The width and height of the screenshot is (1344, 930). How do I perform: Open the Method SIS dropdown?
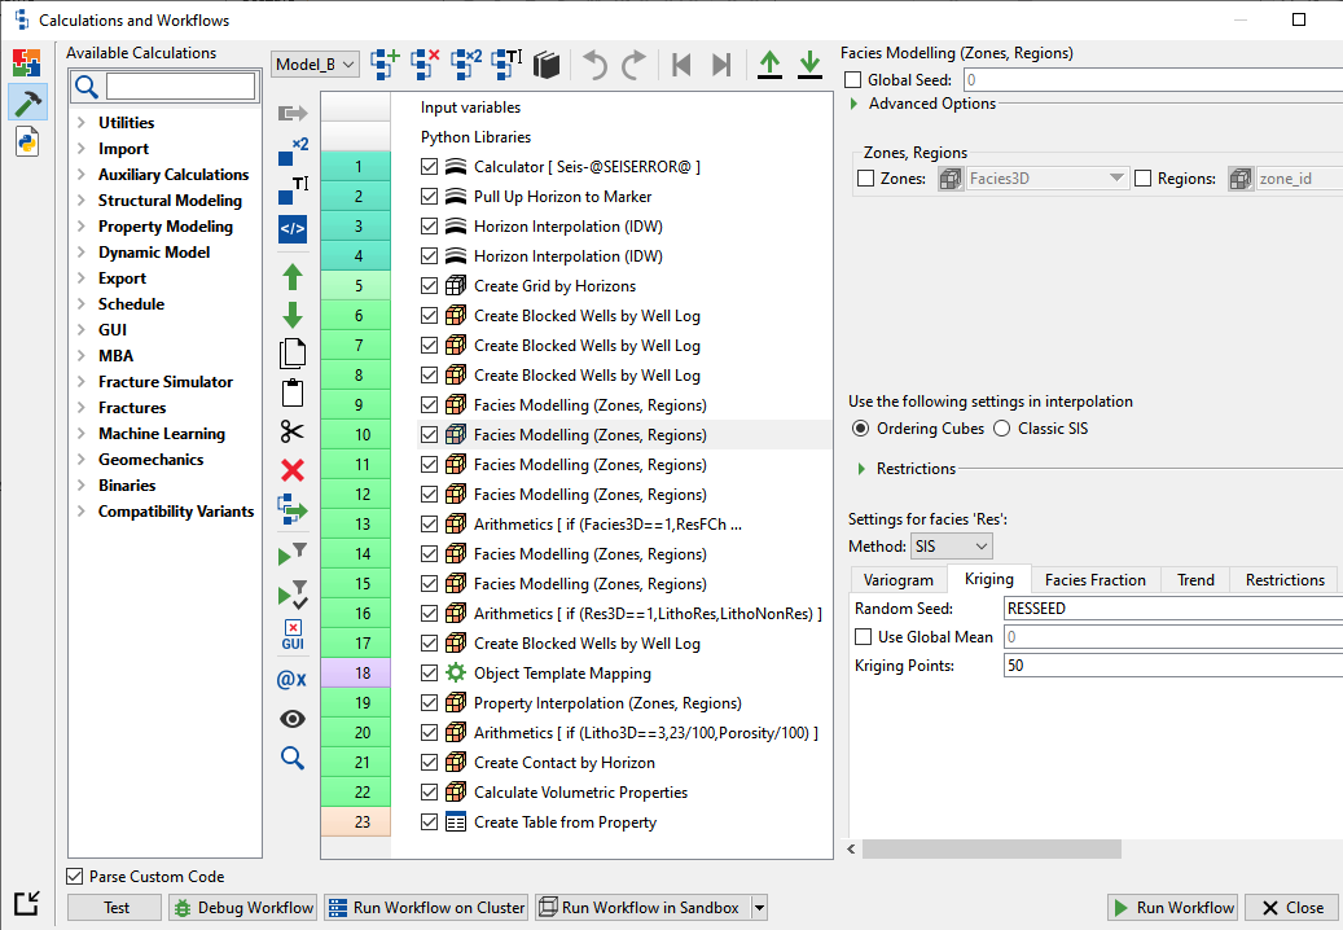(x=951, y=546)
